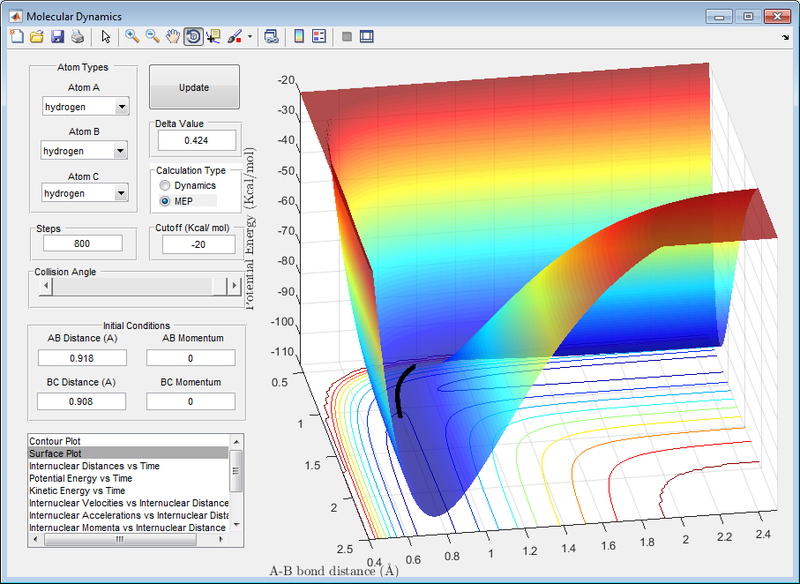This screenshot has height=584, width=800.
Task: Click the Steps input field
Action: click(x=81, y=243)
